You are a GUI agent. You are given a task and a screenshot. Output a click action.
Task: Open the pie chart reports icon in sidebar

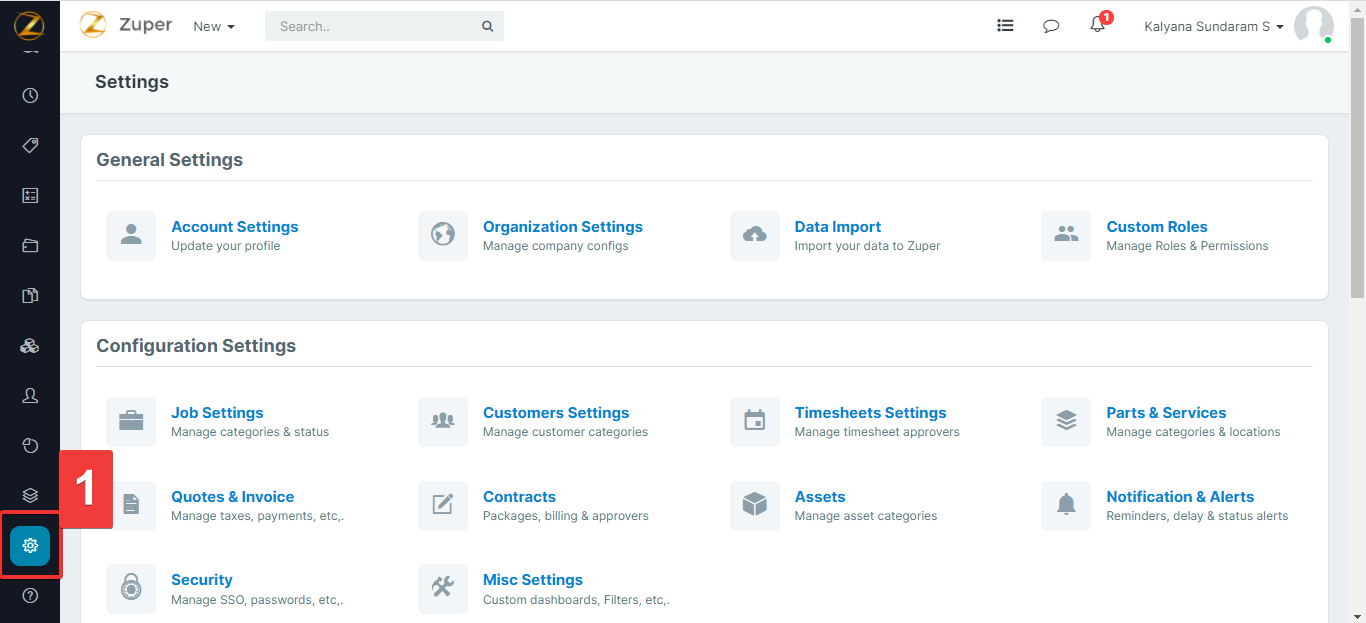tap(30, 446)
